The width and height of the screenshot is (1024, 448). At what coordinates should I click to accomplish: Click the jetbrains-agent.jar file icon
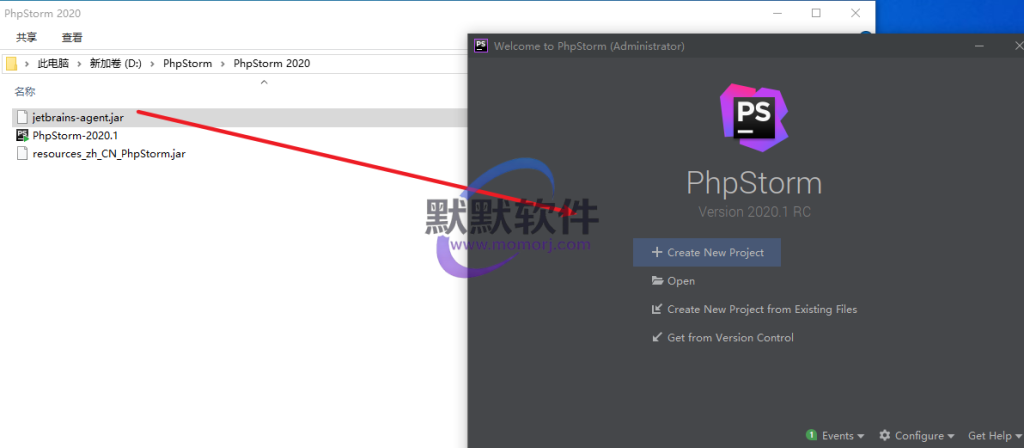pyautogui.click(x=22, y=118)
